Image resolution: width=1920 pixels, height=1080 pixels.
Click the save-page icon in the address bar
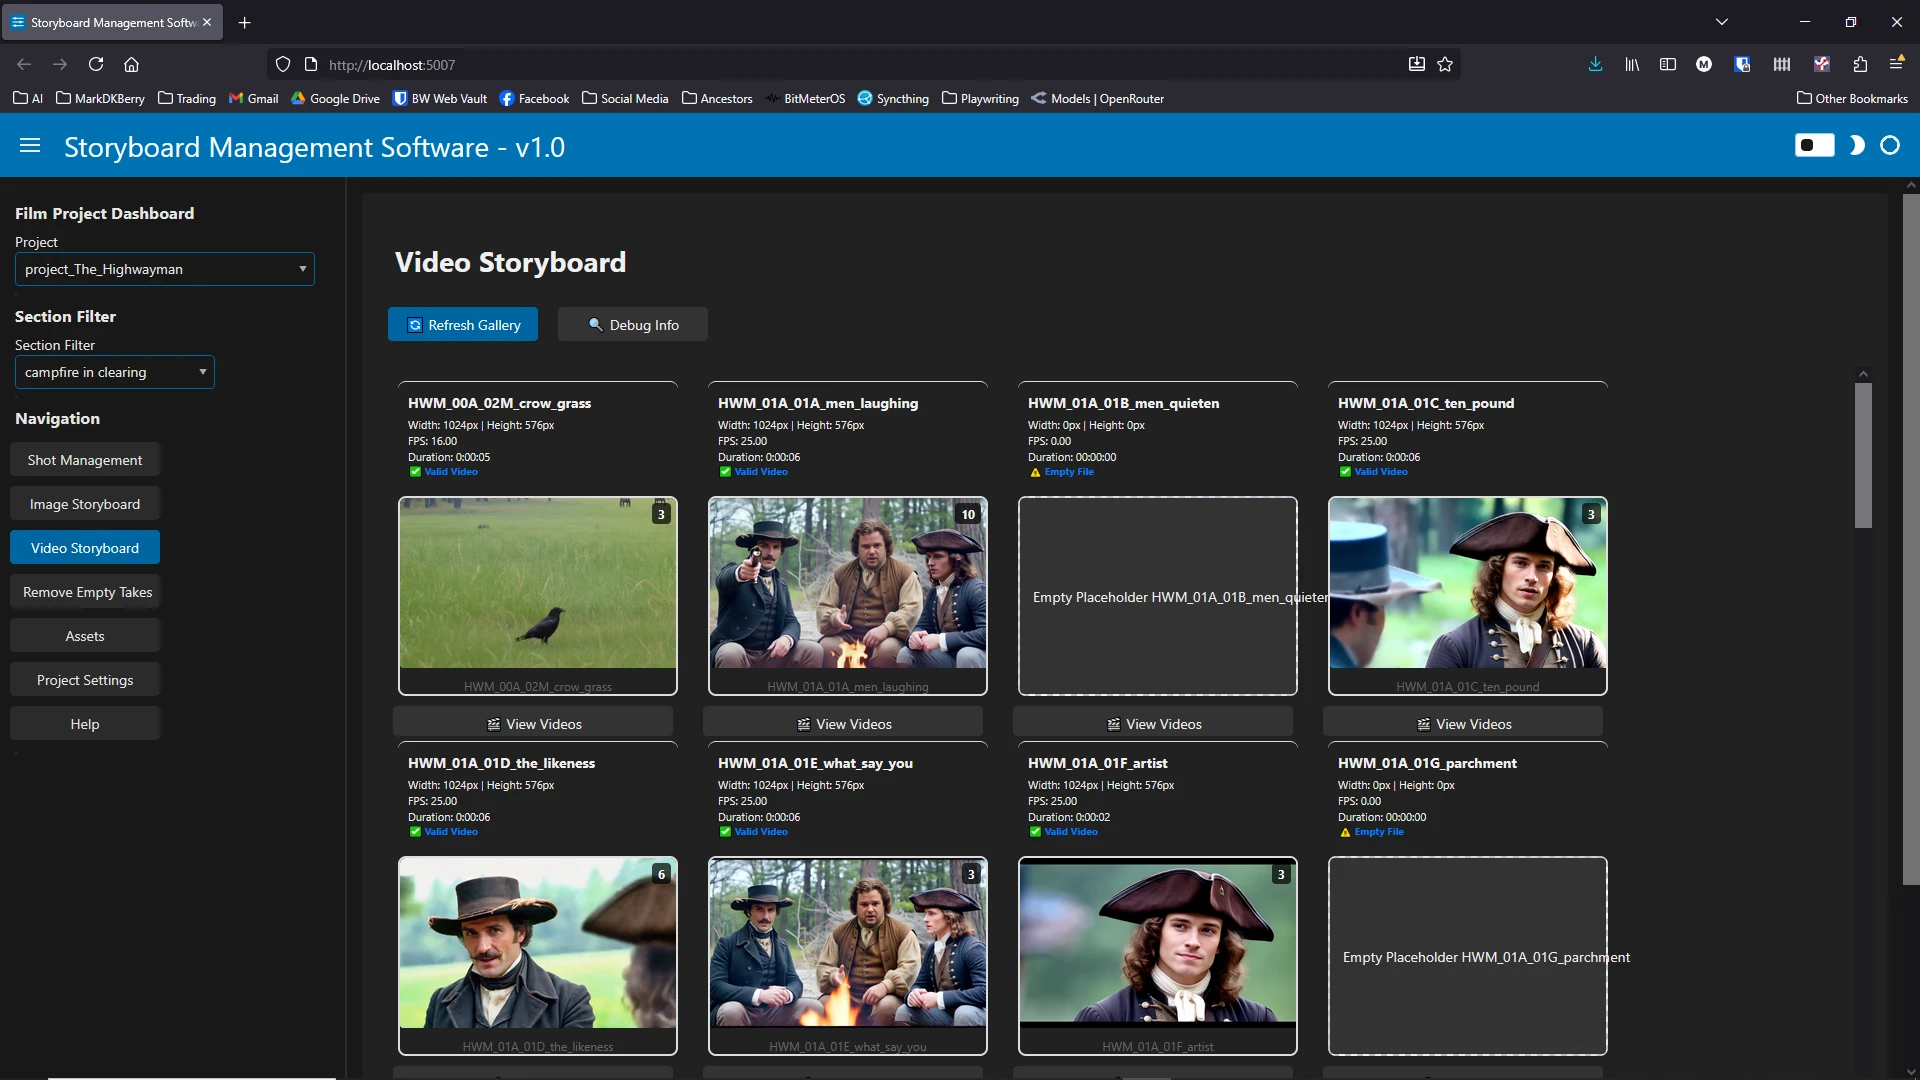[1416, 64]
